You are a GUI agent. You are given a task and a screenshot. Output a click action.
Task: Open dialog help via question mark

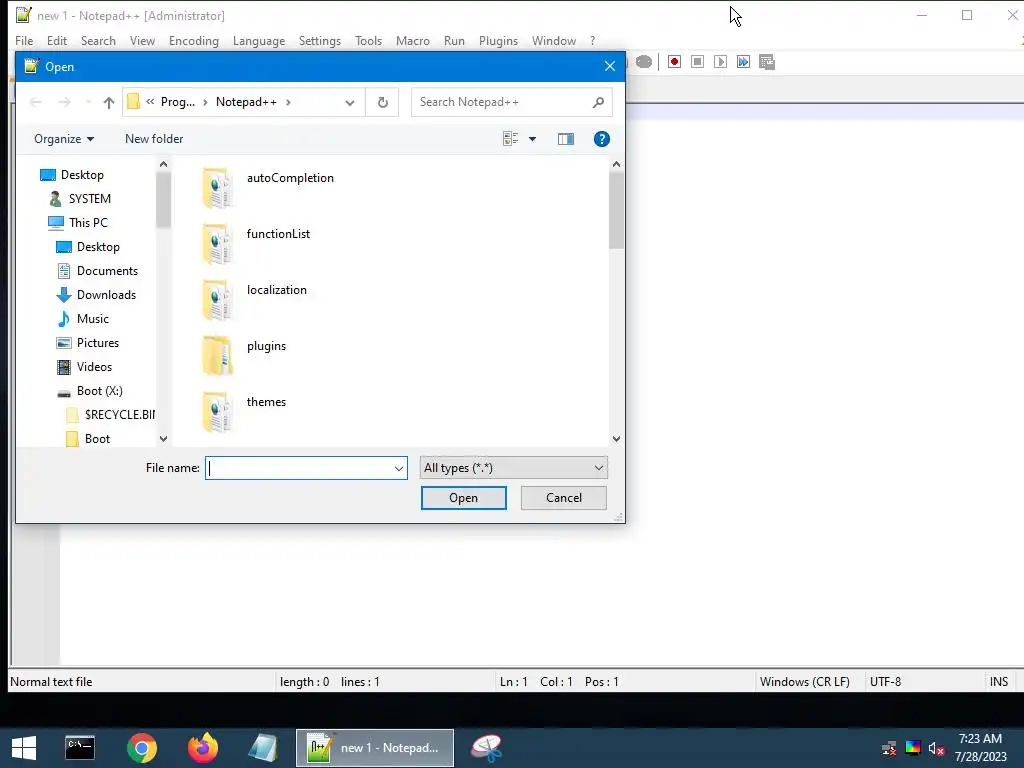[601, 139]
